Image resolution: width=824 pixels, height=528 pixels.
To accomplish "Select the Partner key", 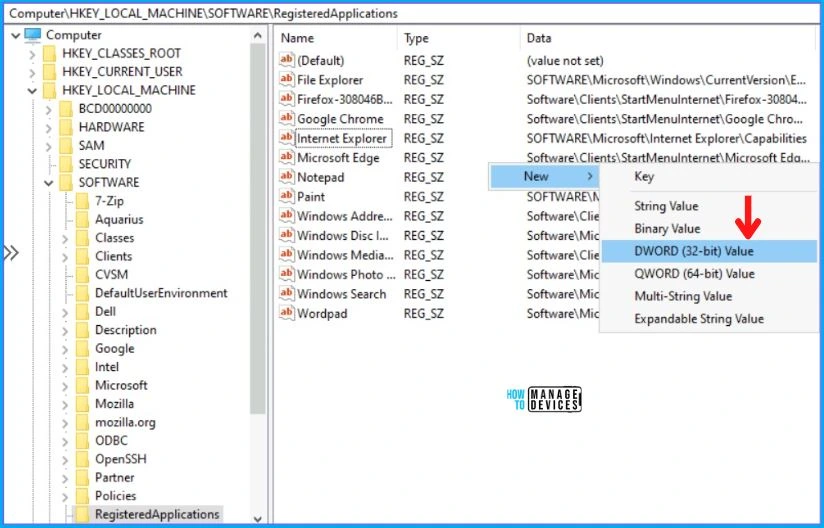I will (115, 478).
